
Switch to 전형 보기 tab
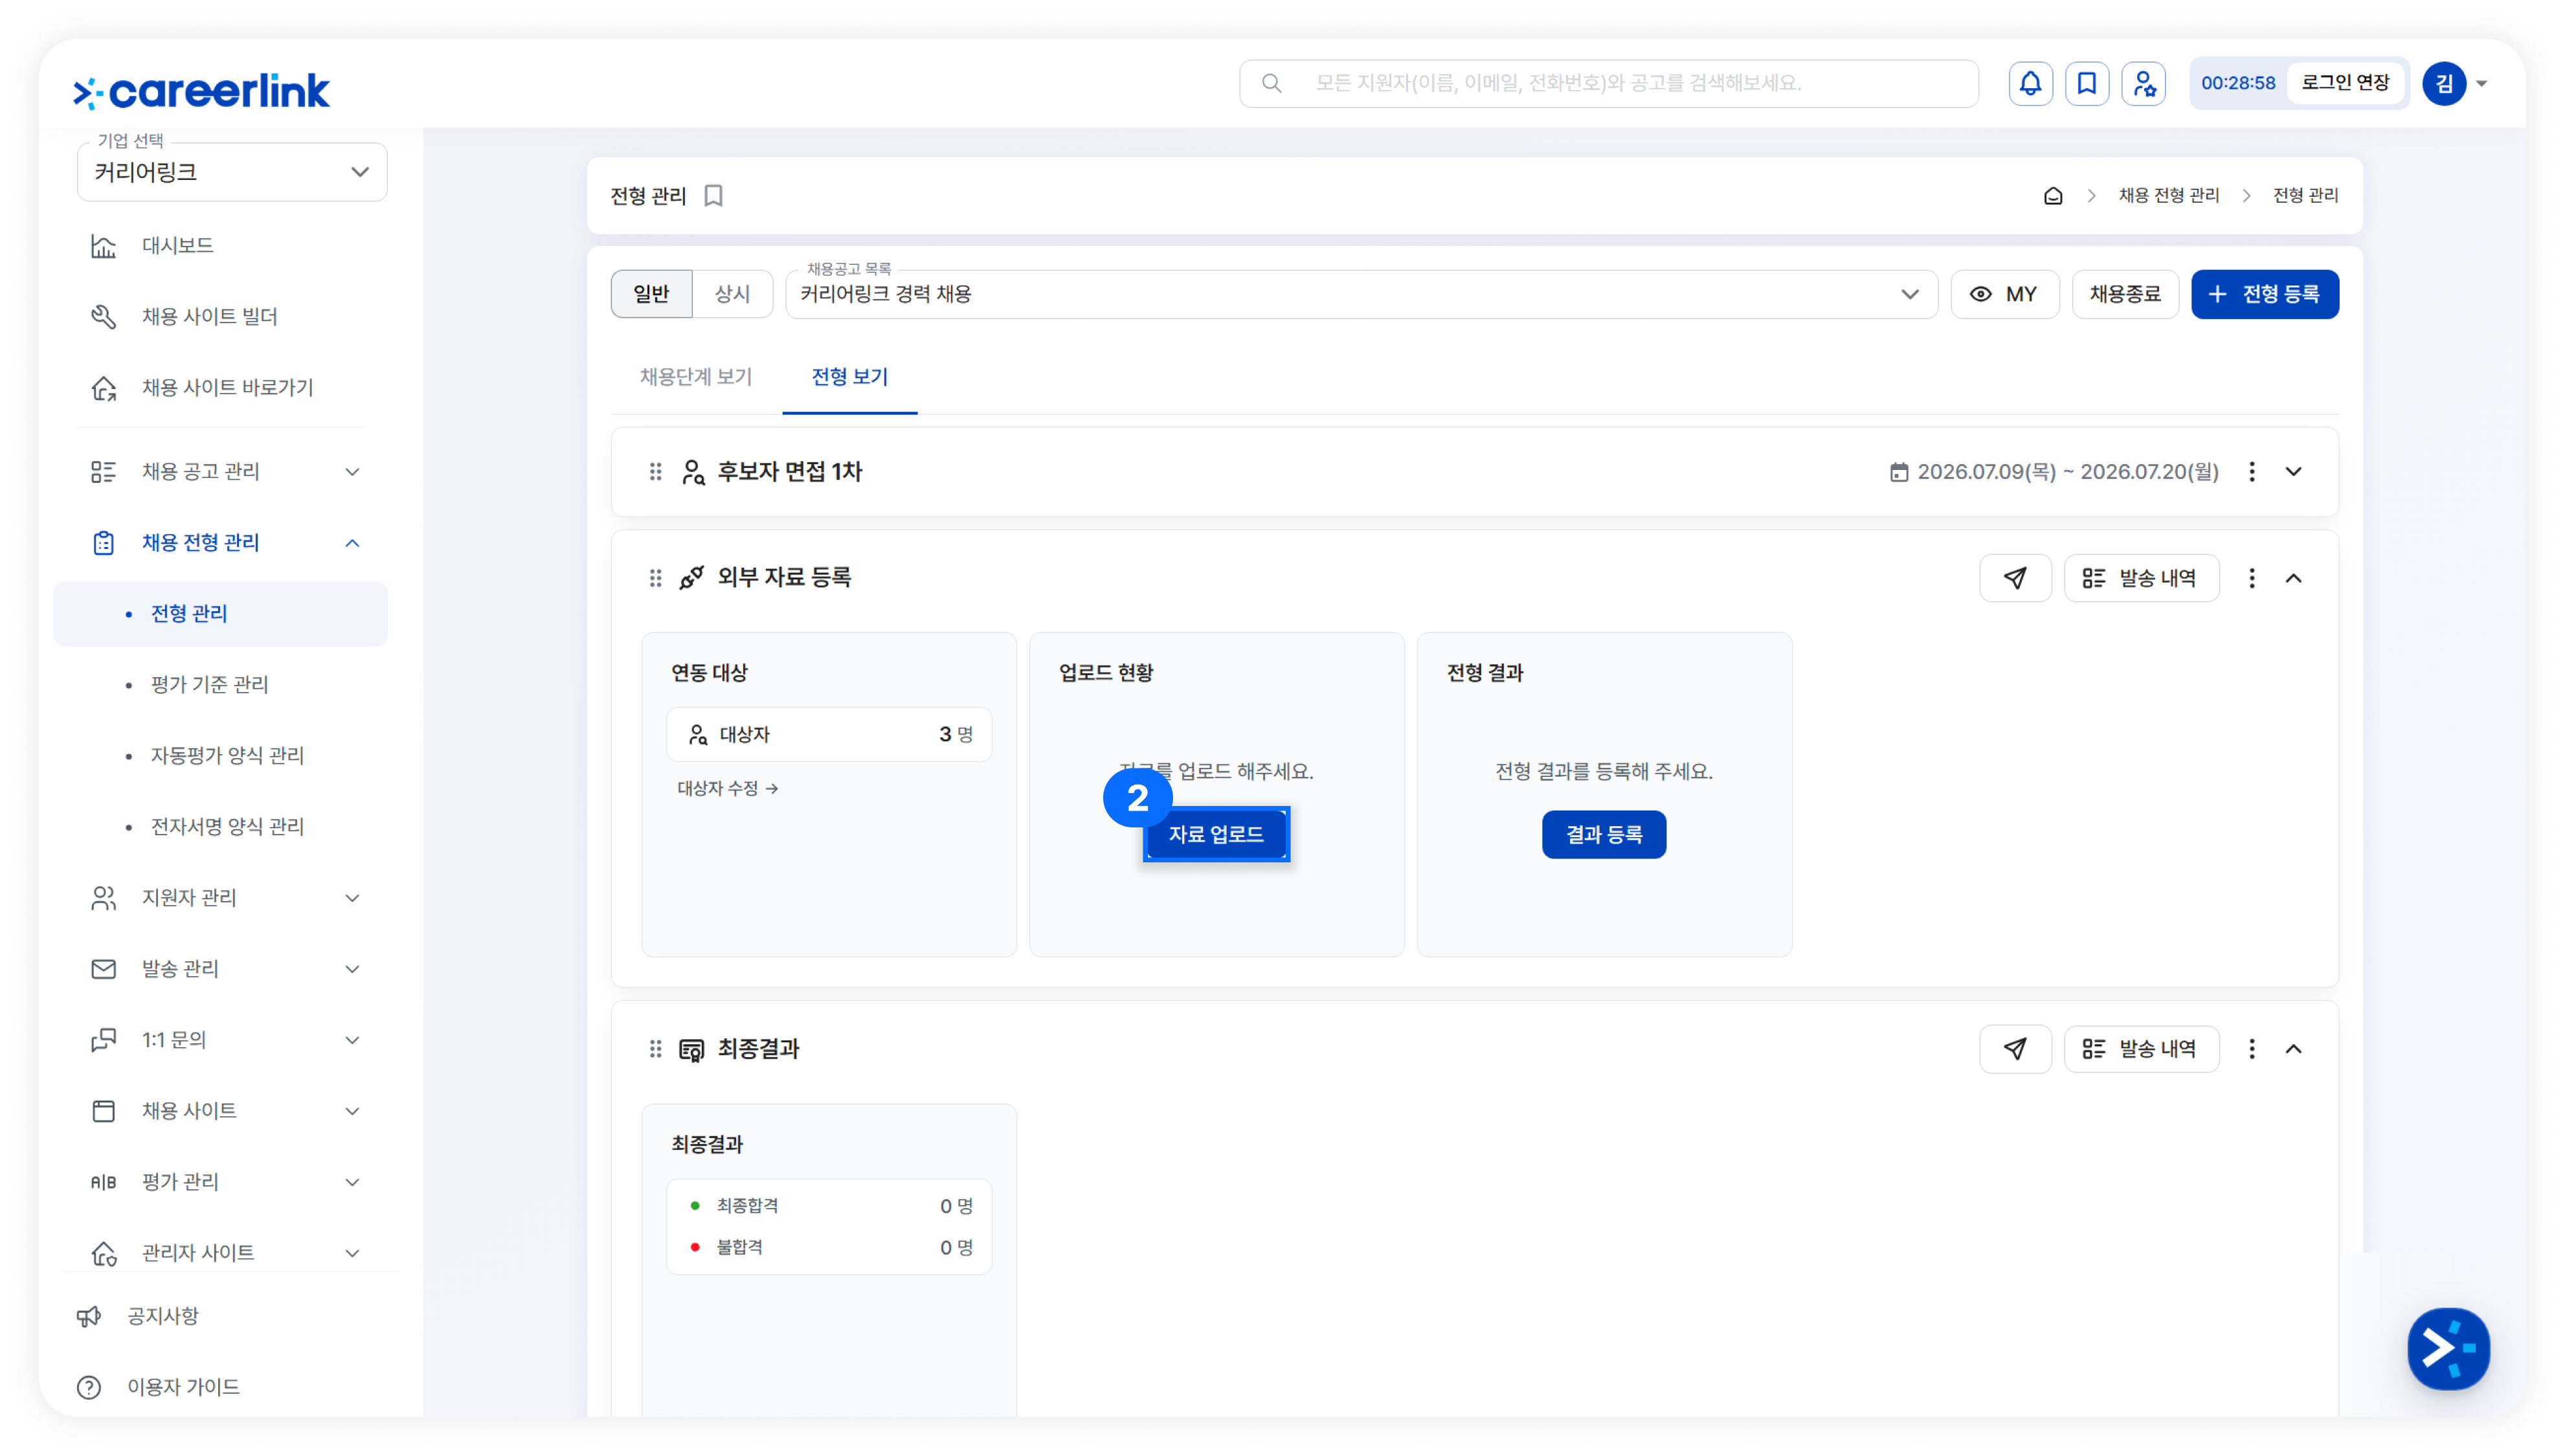tap(849, 377)
